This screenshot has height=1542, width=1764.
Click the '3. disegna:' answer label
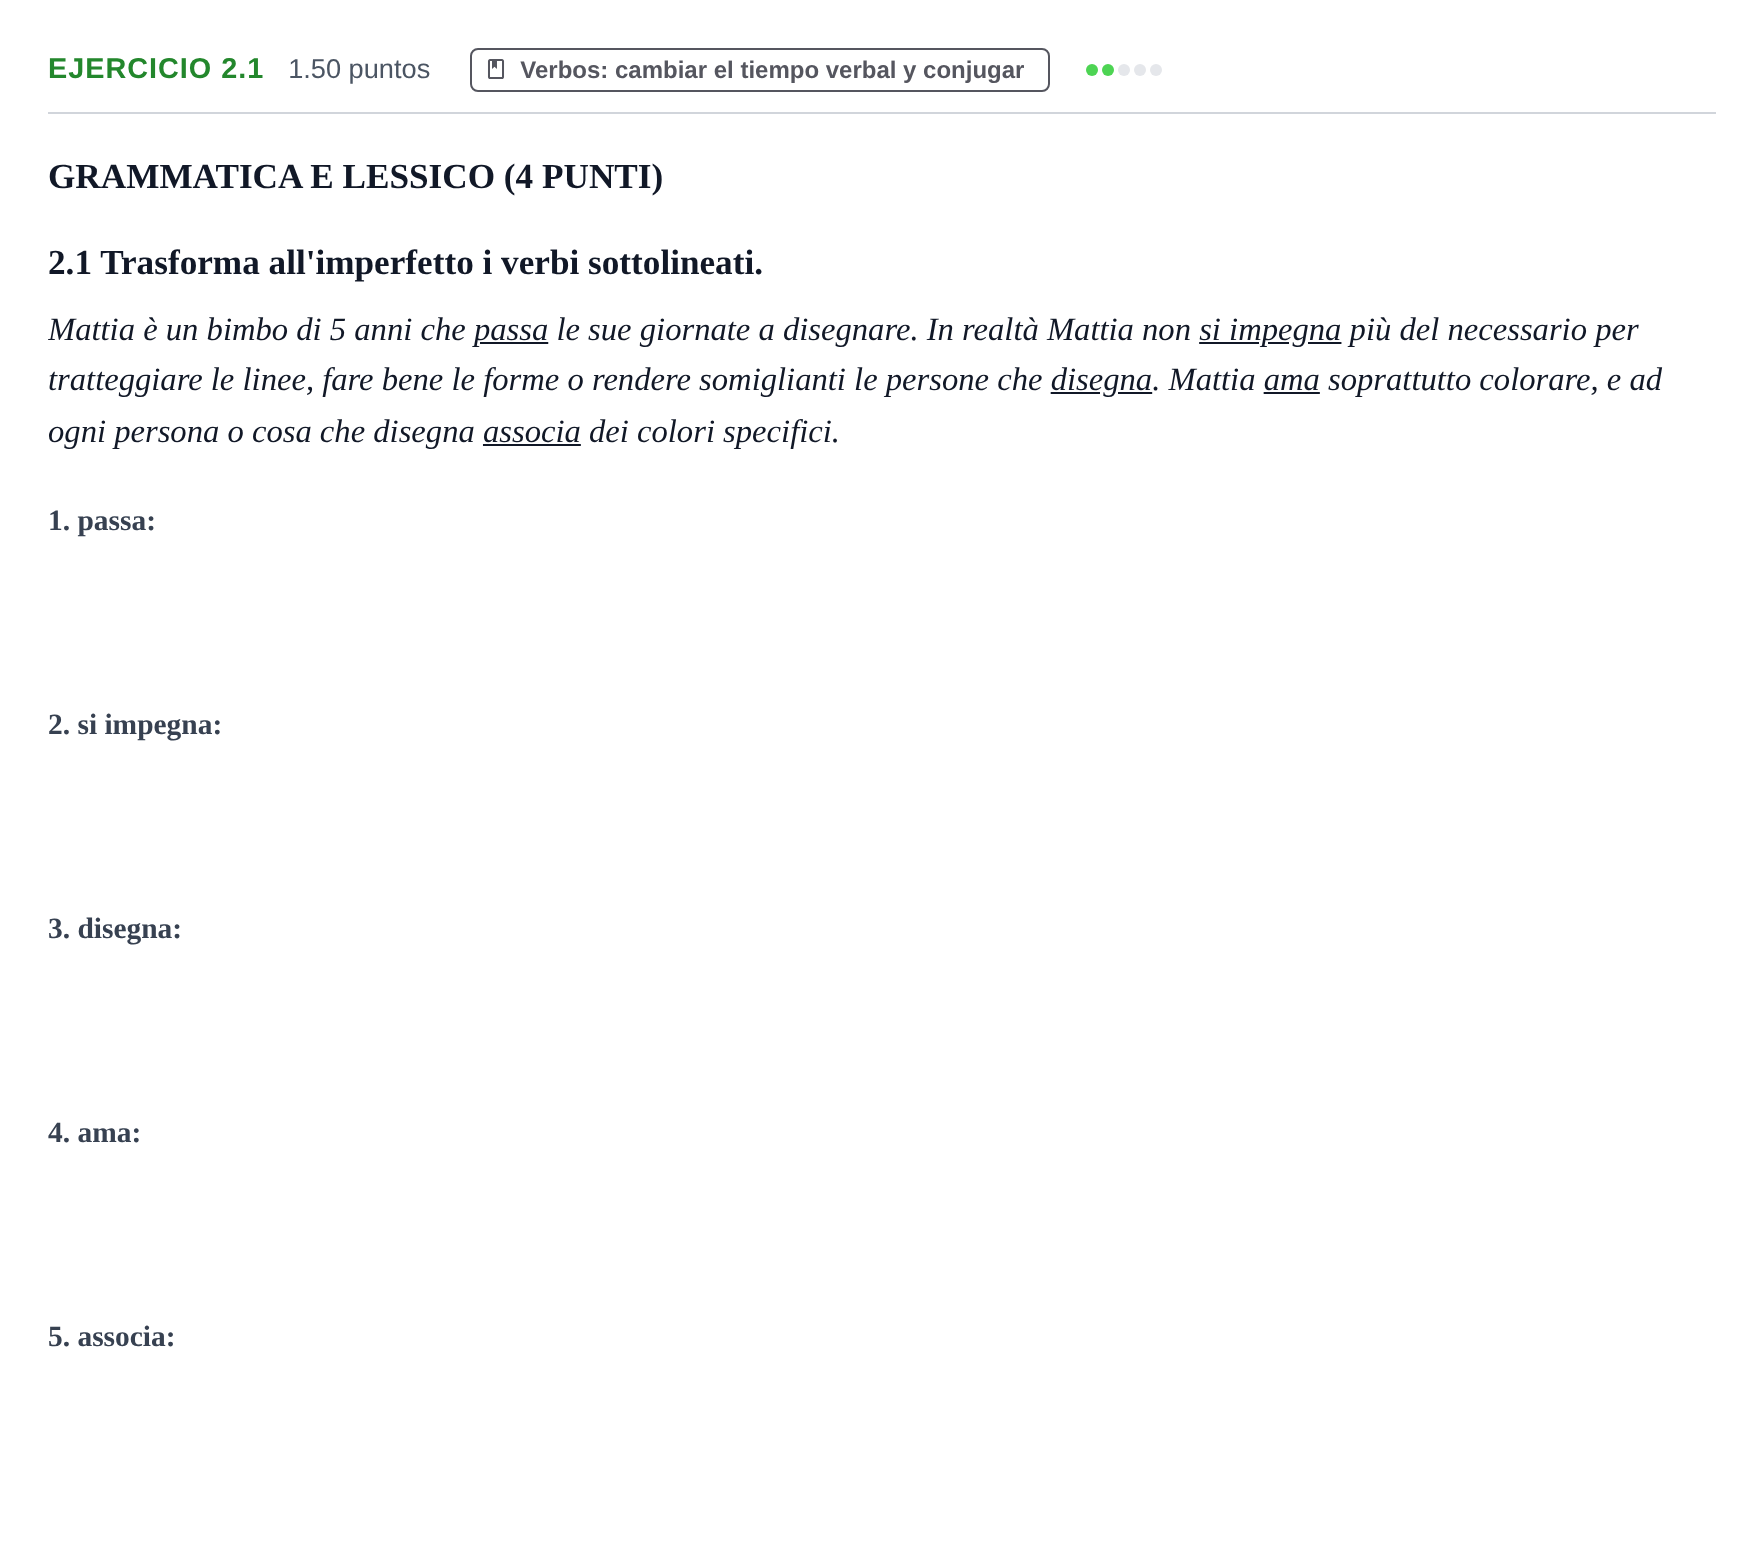tap(115, 929)
